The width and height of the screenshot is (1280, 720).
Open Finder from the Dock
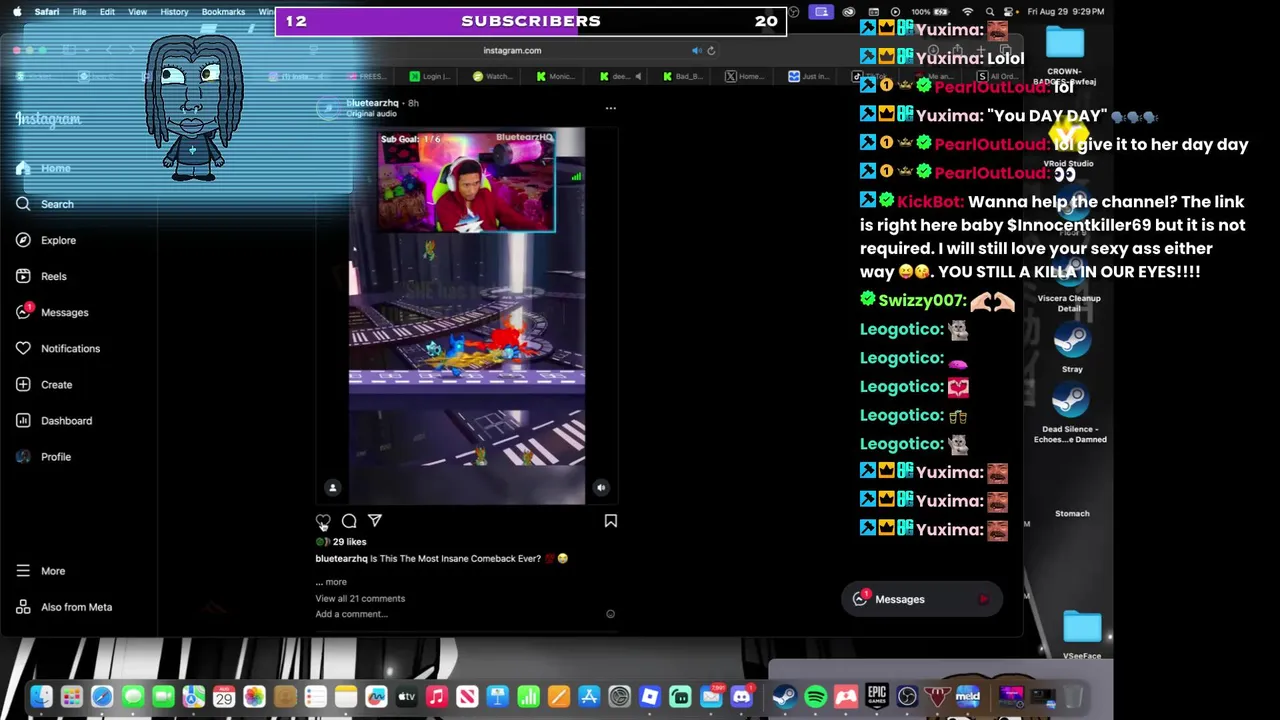coord(41,697)
